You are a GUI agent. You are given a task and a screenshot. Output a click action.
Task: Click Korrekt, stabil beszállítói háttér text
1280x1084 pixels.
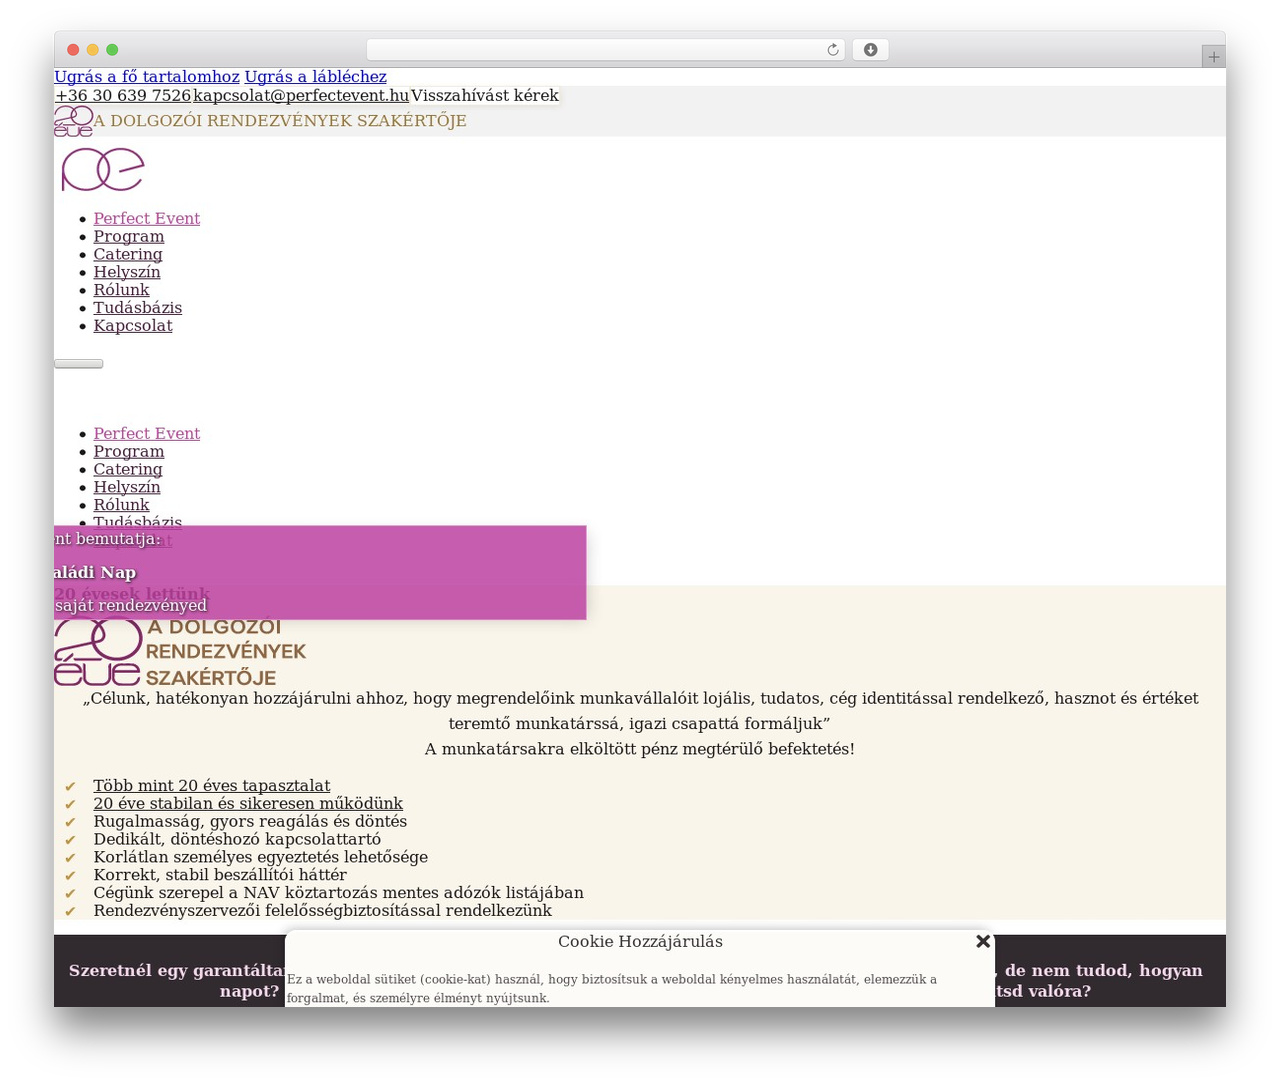[220, 876]
